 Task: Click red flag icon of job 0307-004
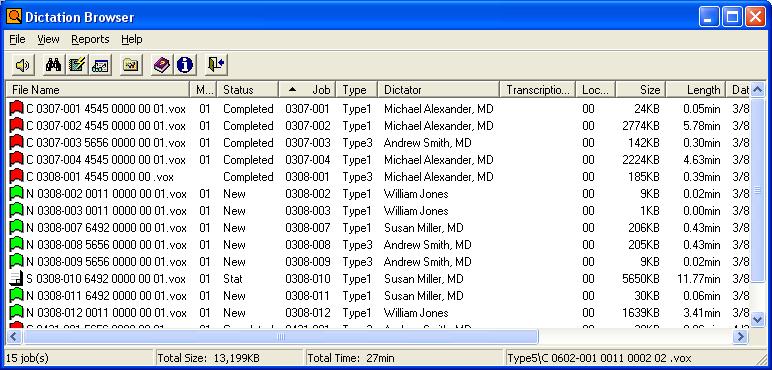pos(17,160)
